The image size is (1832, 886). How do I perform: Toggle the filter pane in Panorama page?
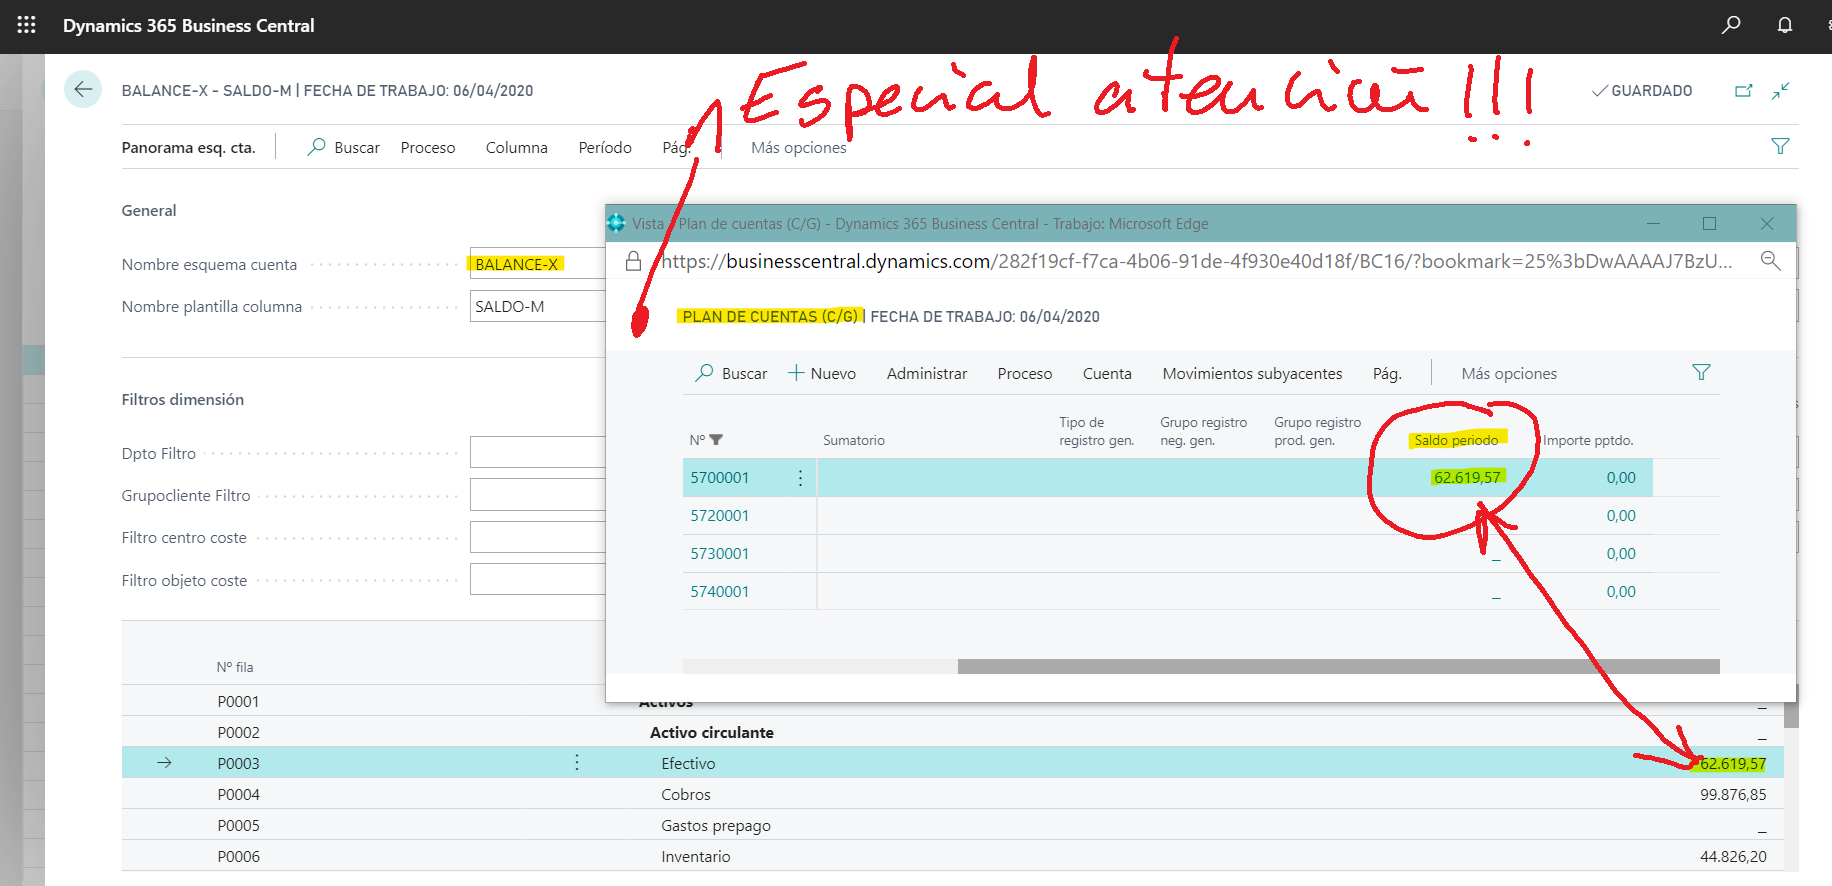(1780, 146)
